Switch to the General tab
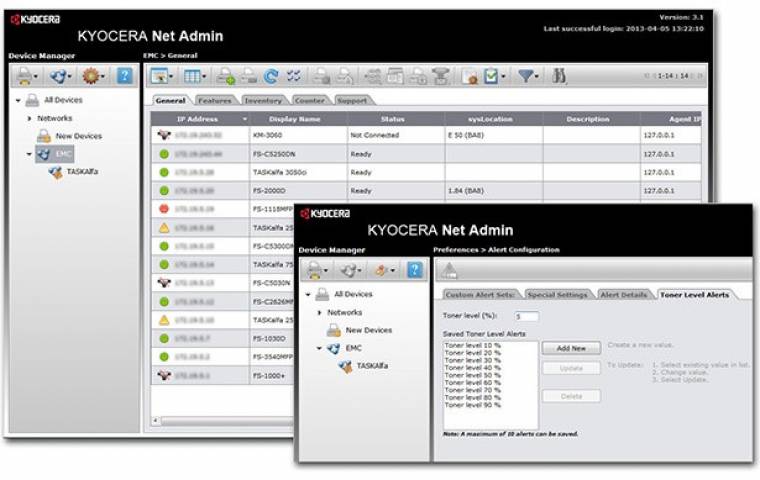The width and height of the screenshot is (760, 480). point(170,100)
